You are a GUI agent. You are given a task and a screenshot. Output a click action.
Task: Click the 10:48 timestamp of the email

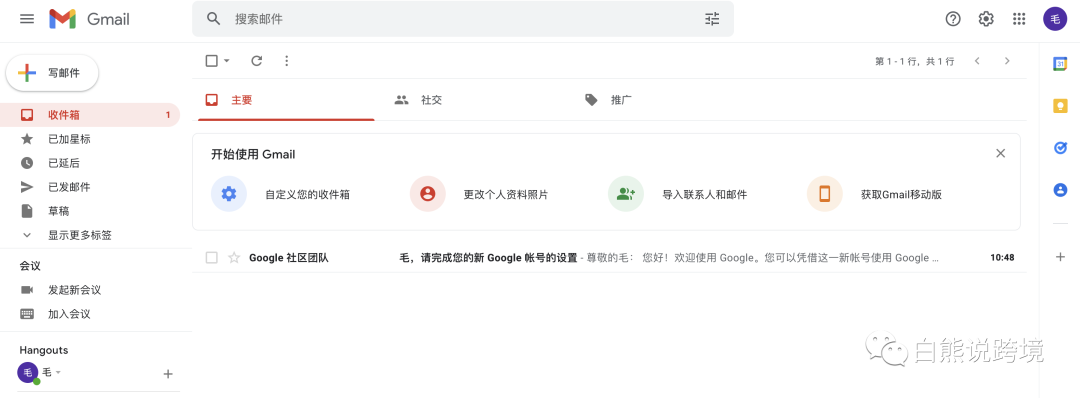pyautogui.click(x=1002, y=258)
